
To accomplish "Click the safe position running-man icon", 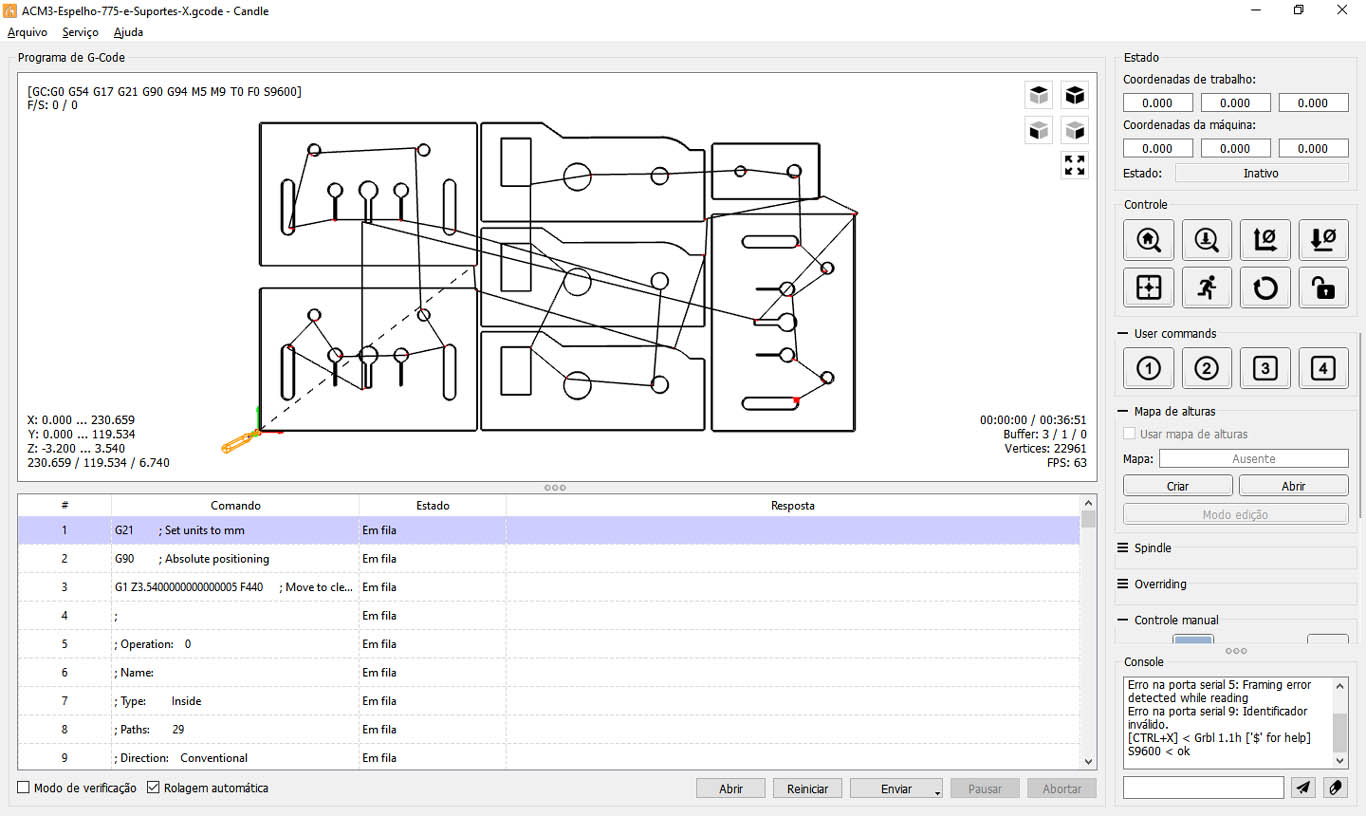I will (x=1207, y=288).
